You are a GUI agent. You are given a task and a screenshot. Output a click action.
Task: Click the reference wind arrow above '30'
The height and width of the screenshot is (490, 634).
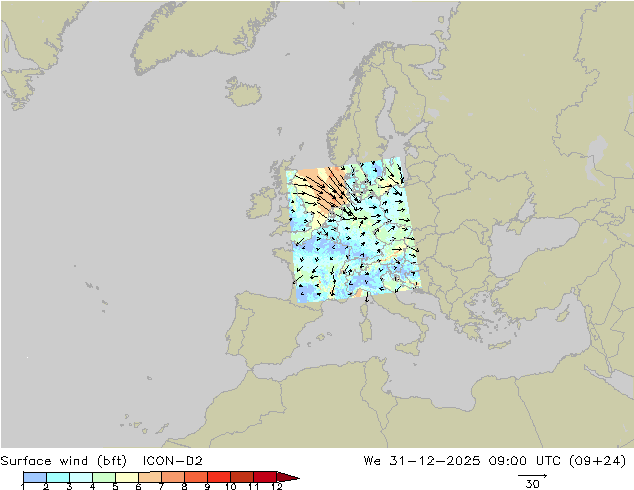pyautogui.click(x=533, y=475)
